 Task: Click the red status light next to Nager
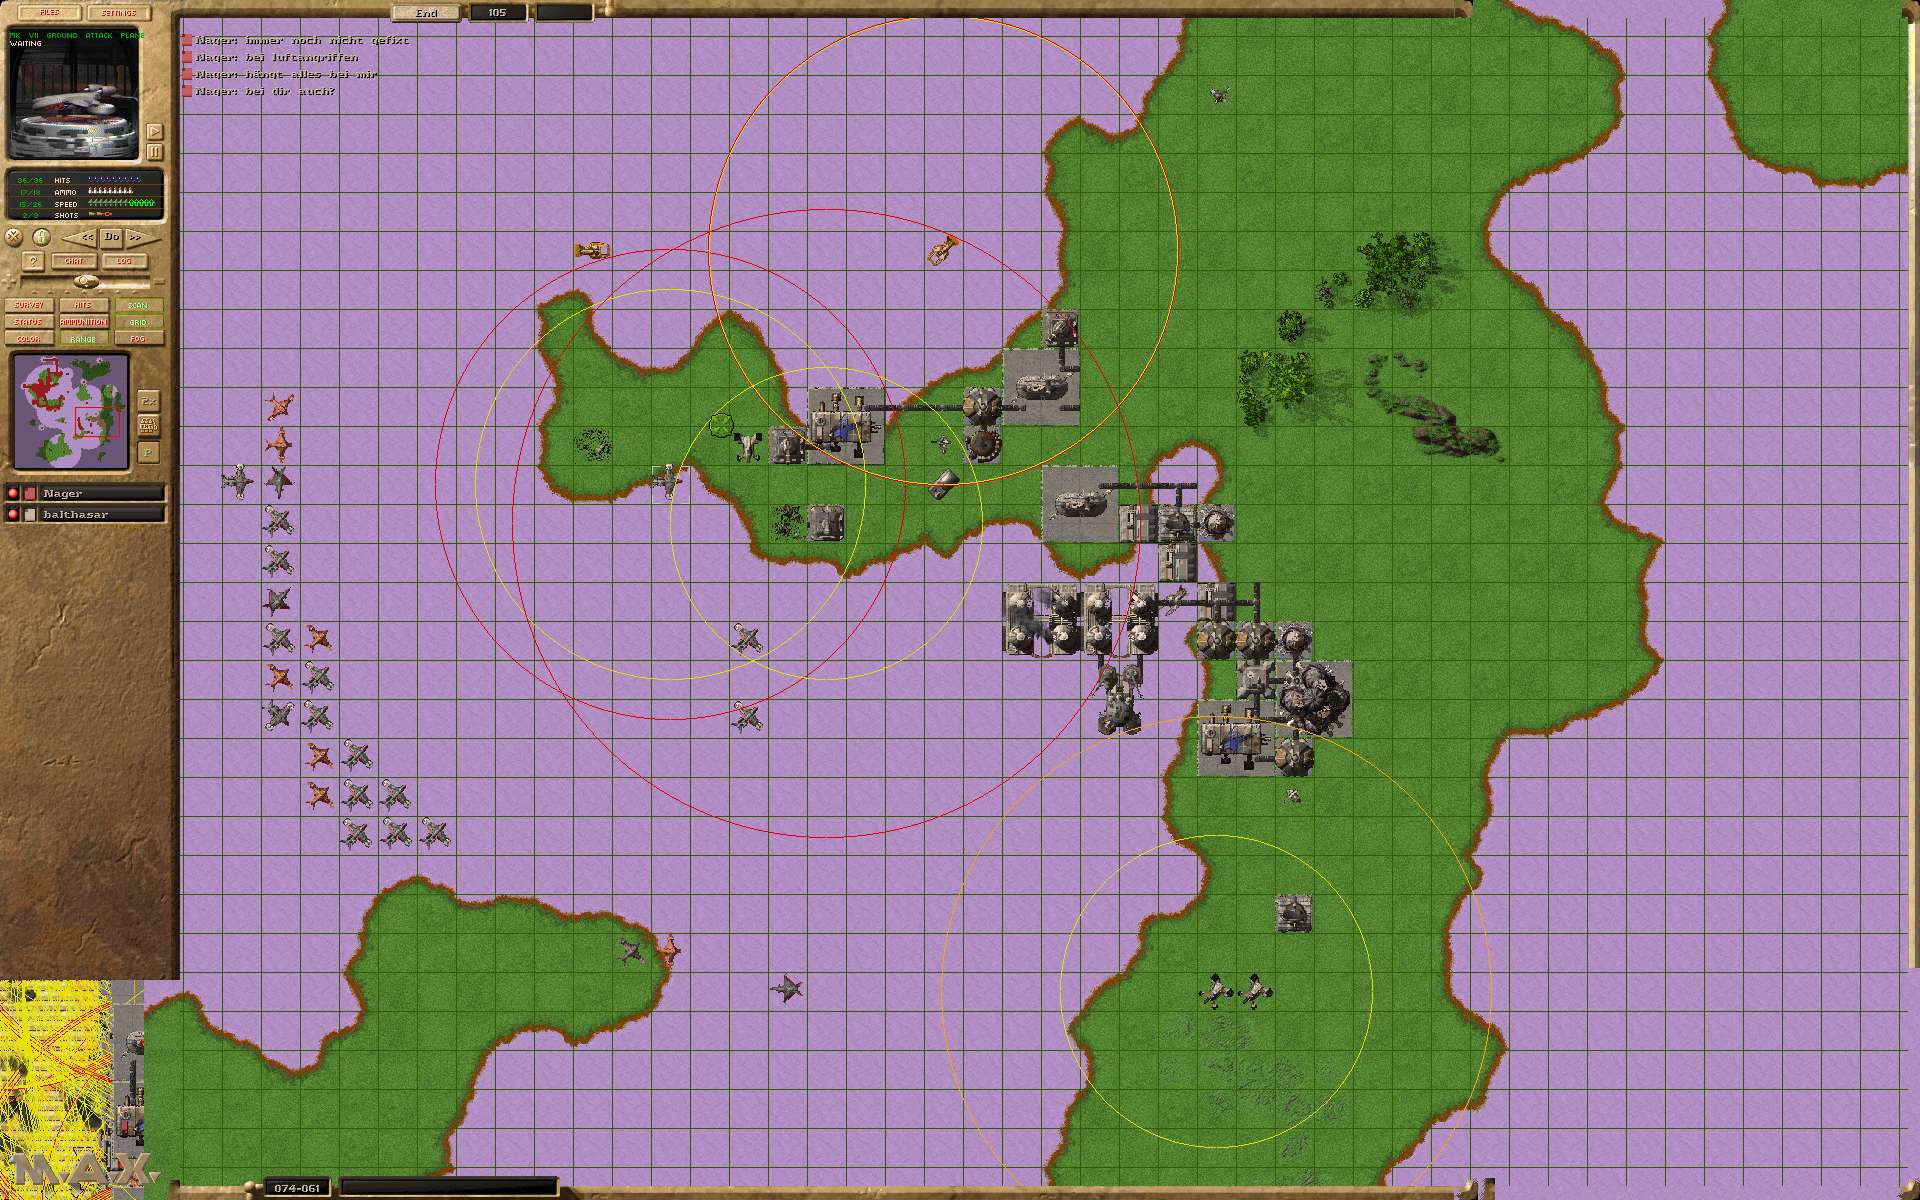[x=13, y=493]
